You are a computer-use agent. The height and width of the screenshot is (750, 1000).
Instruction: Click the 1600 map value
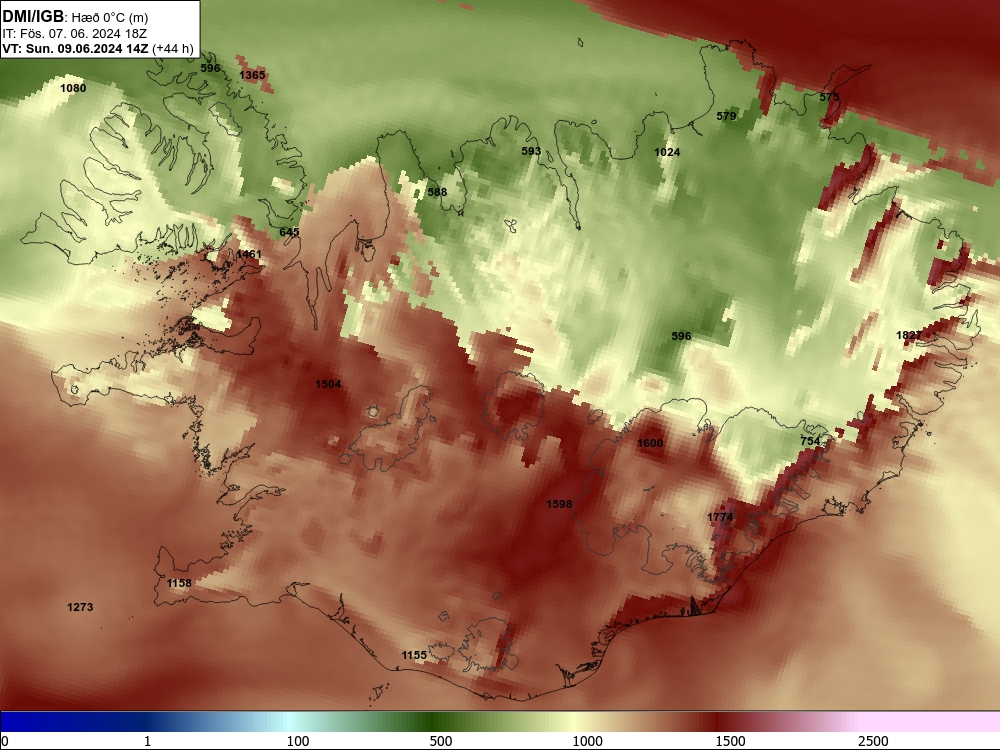pyautogui.click(x=650, y=443)
